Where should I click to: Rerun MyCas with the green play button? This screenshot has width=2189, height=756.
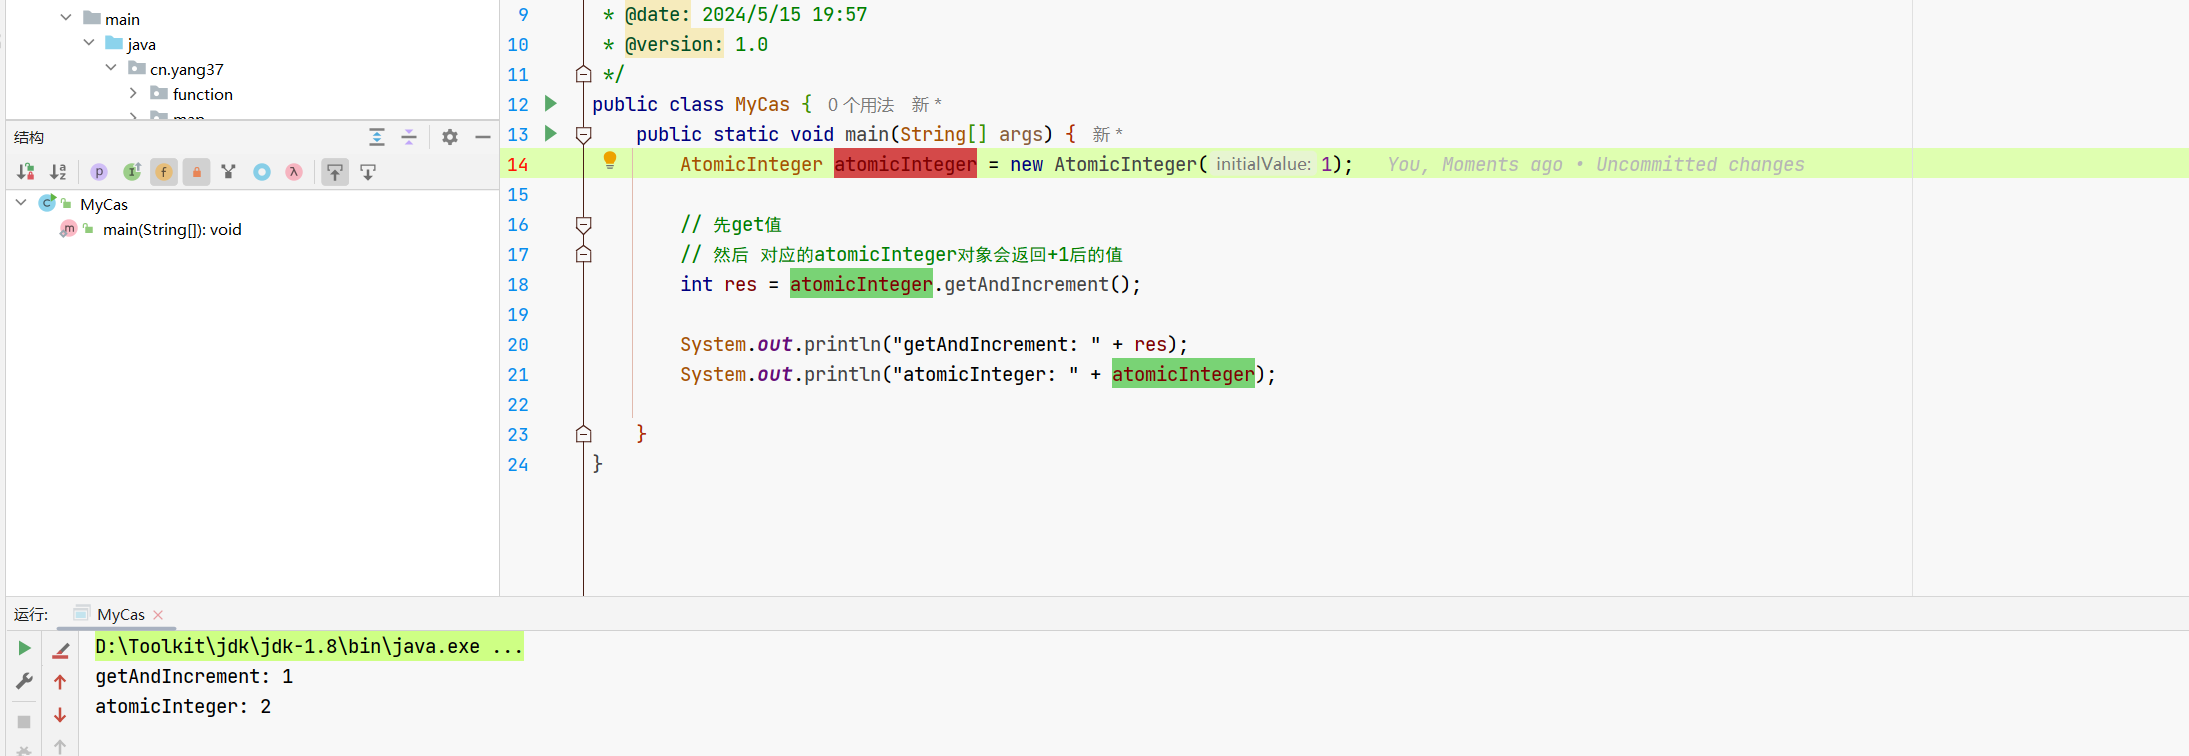(24, 648)
